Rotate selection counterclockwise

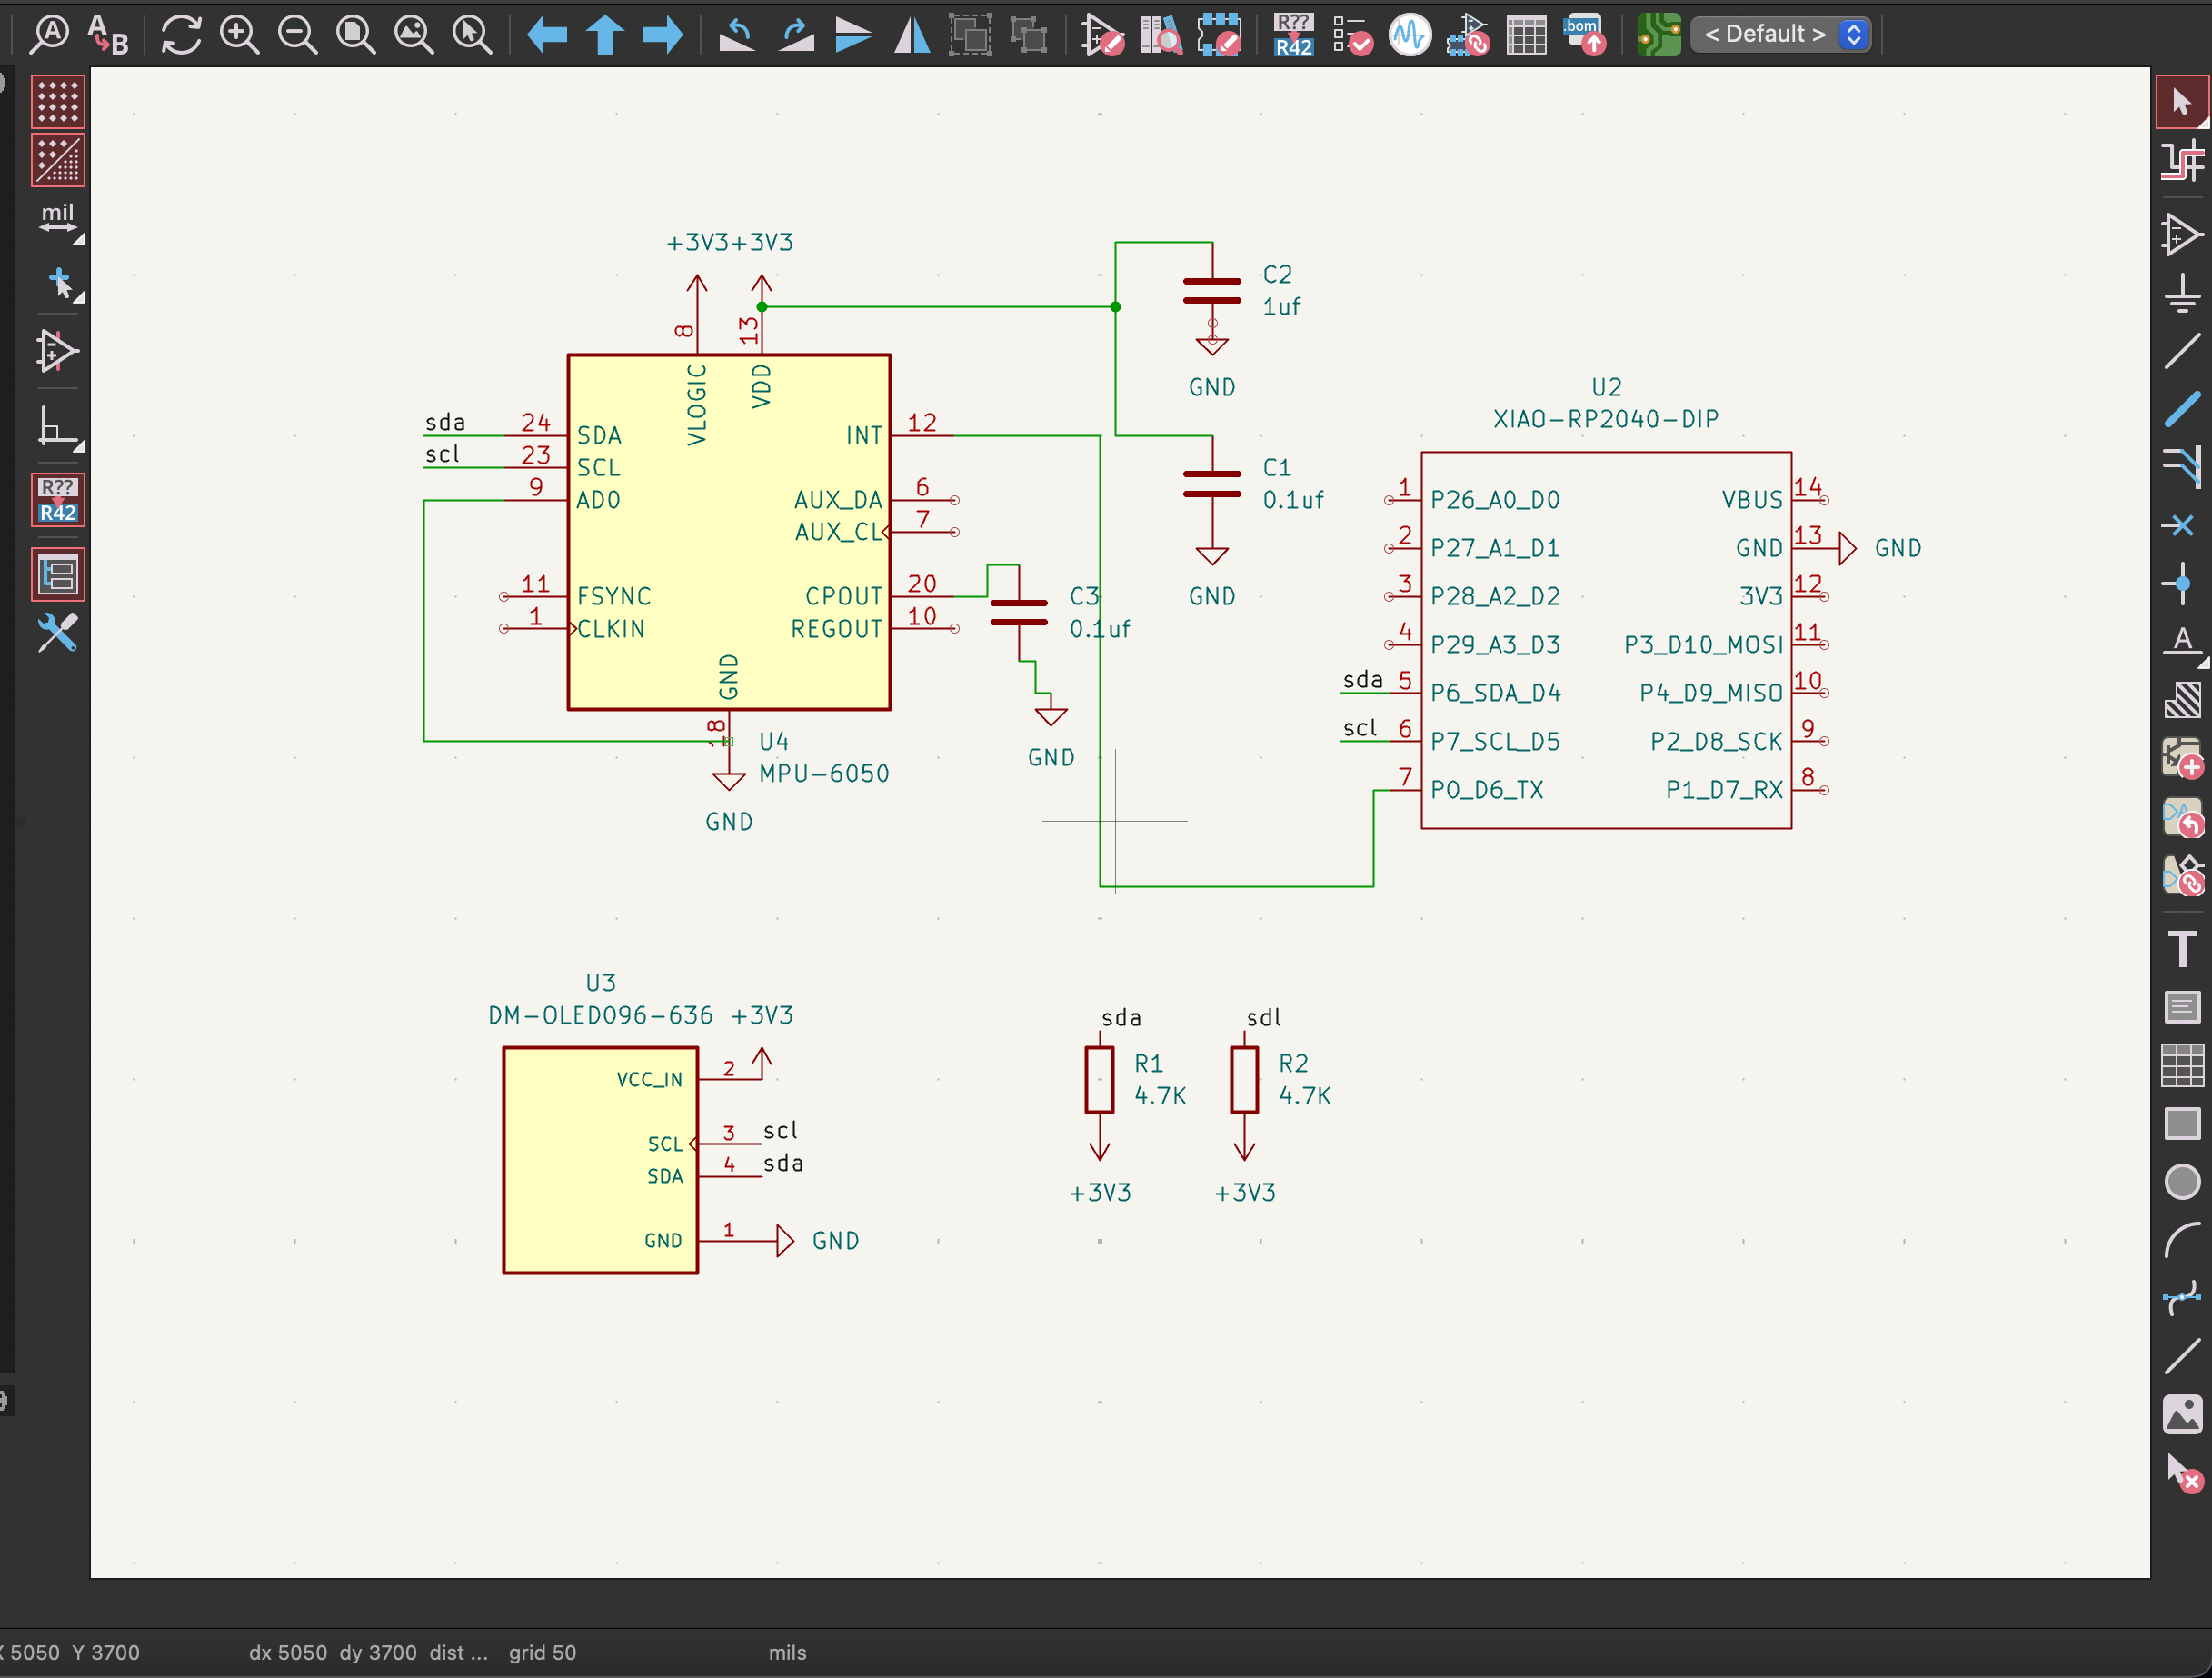(x=737, y=34)
